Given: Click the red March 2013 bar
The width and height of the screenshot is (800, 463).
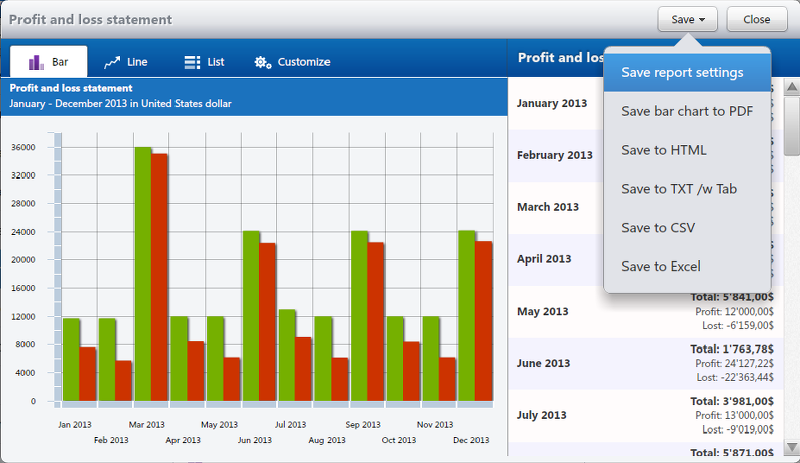Looking at the screenshot, I should coord(159,277).
